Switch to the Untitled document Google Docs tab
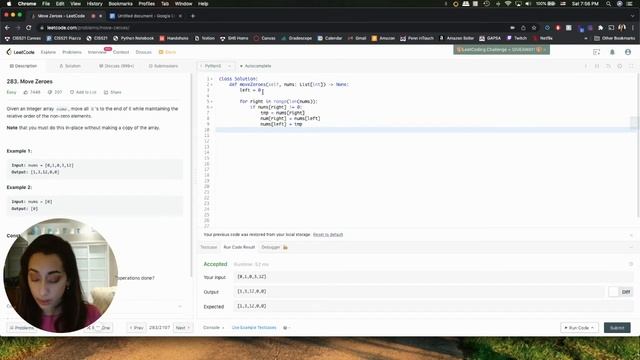 [x=145, y=16]
